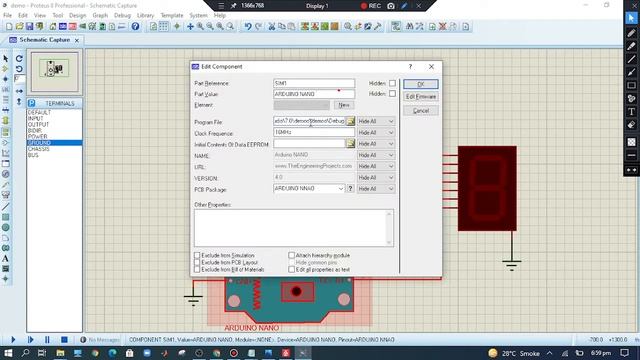Open the Design menu
The image size is (640, 360).
78,15
